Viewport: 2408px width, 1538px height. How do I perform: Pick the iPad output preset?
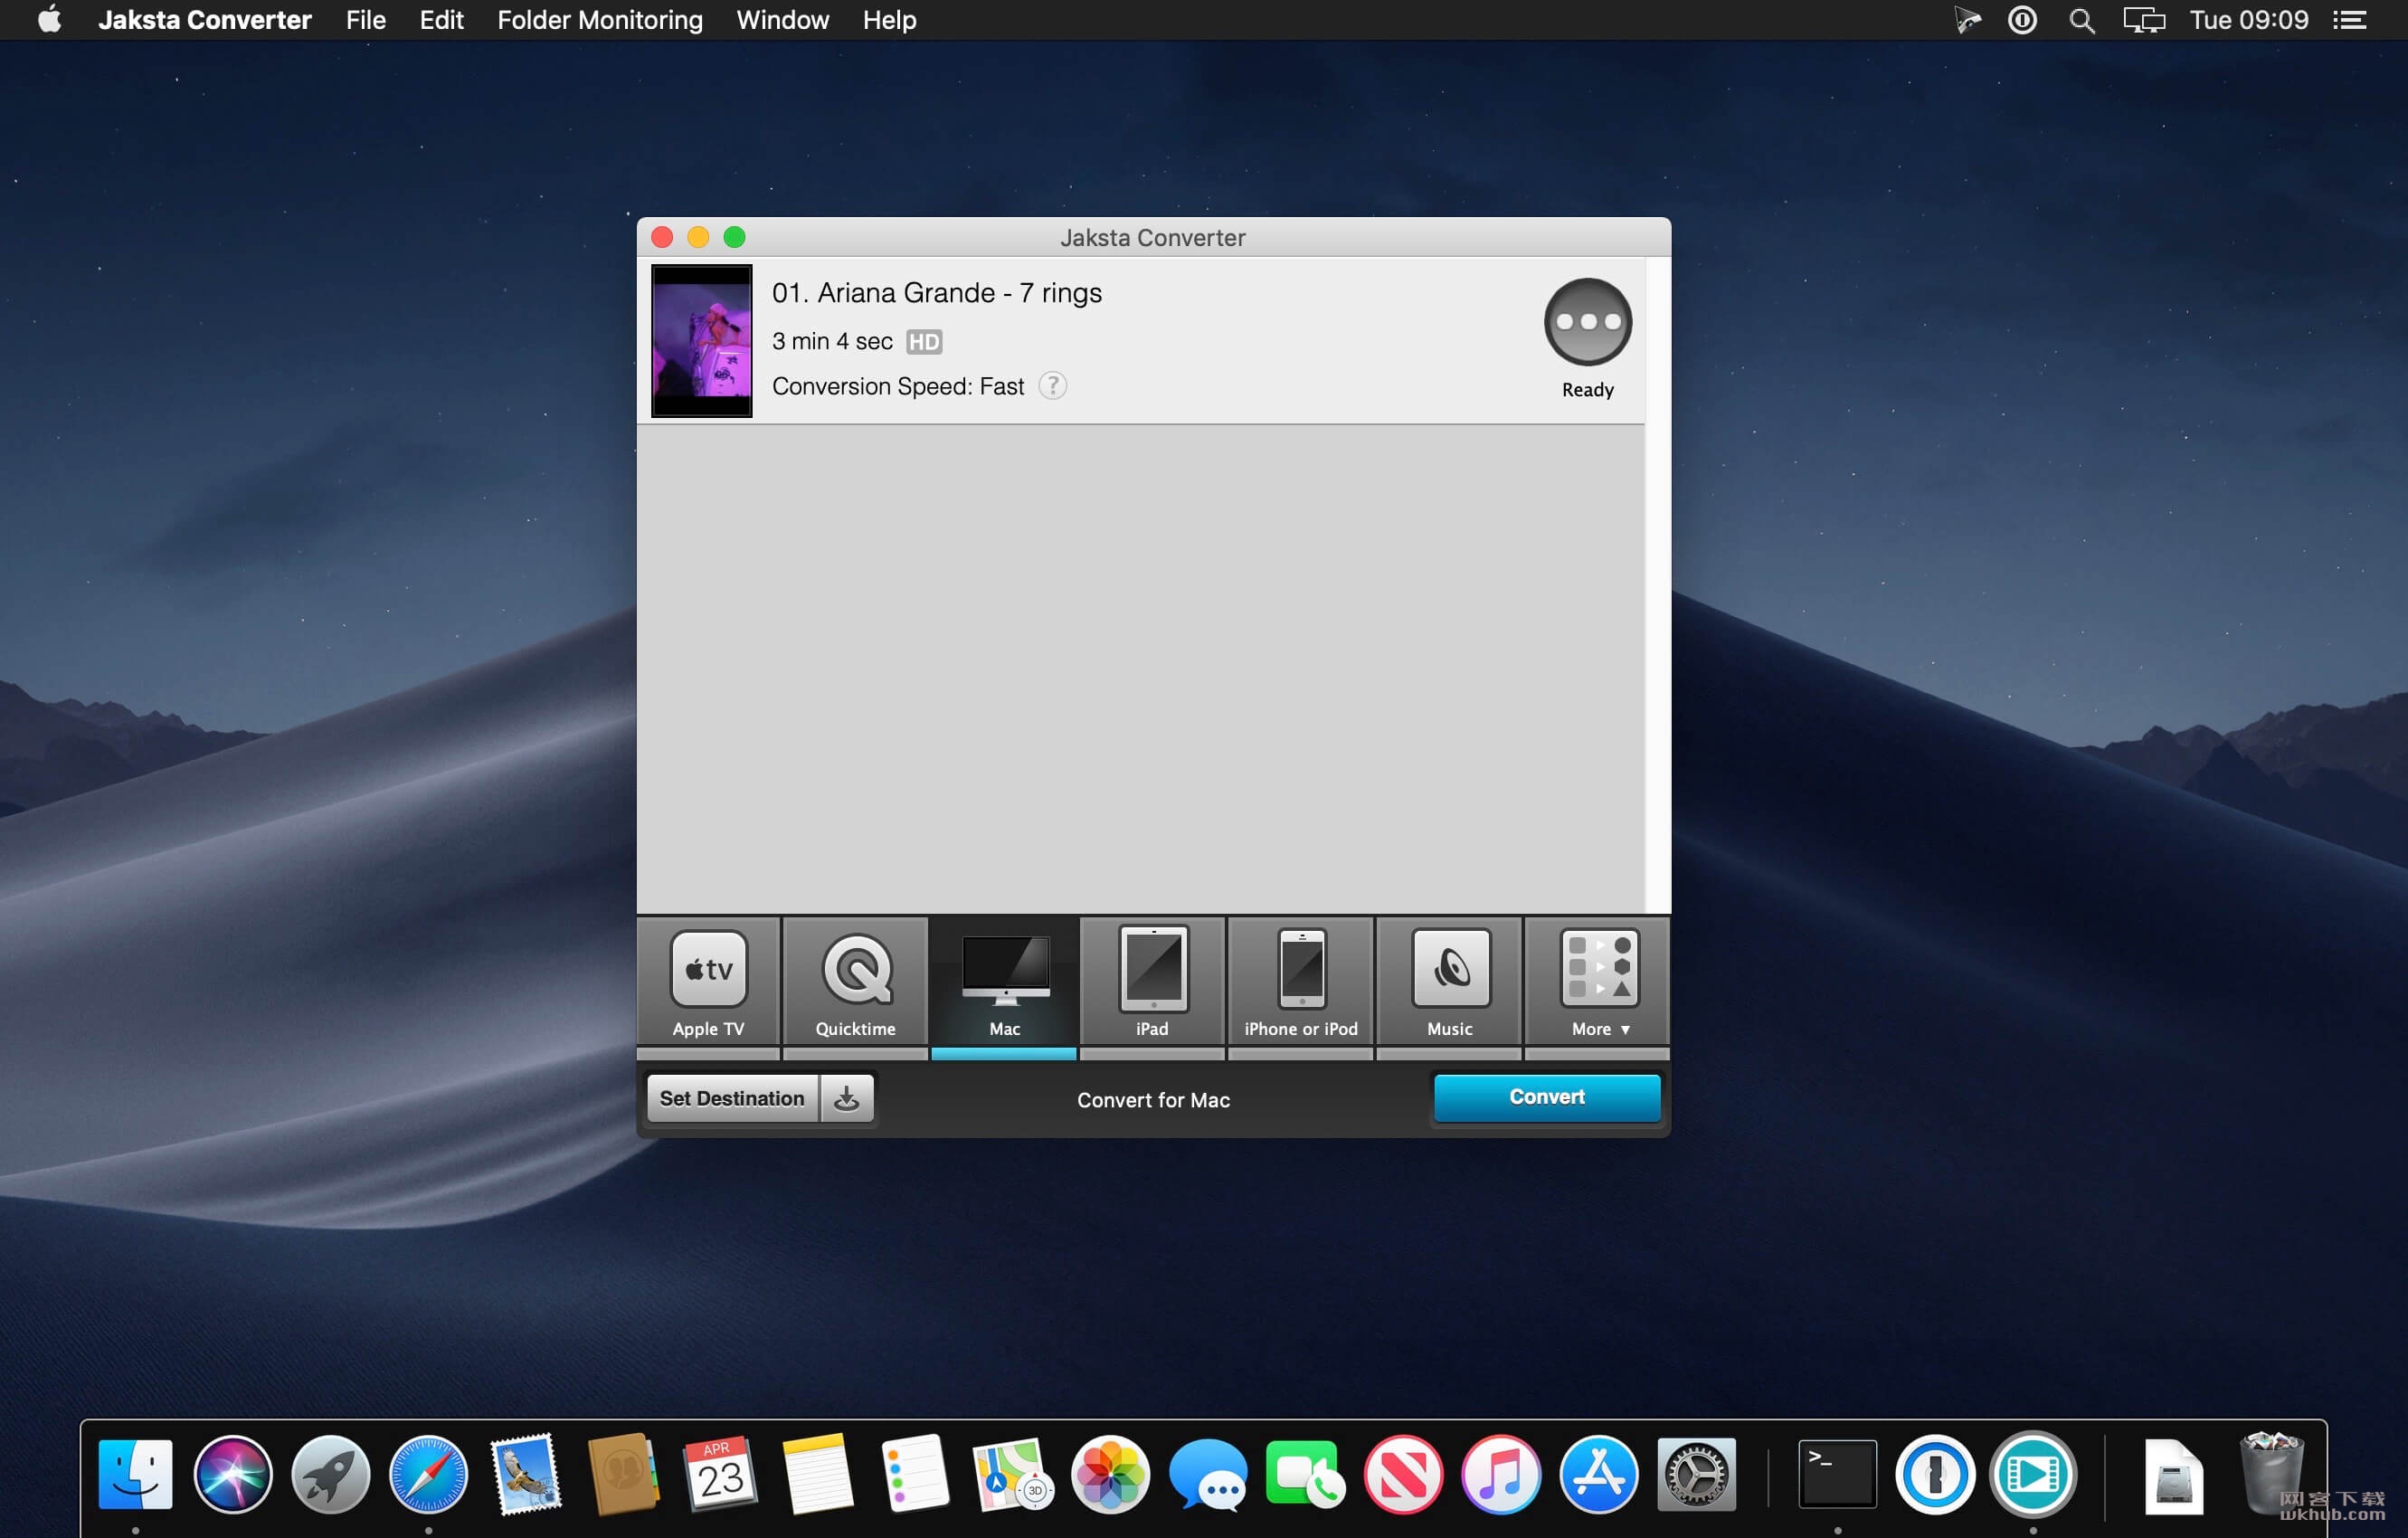[1152, 982]
